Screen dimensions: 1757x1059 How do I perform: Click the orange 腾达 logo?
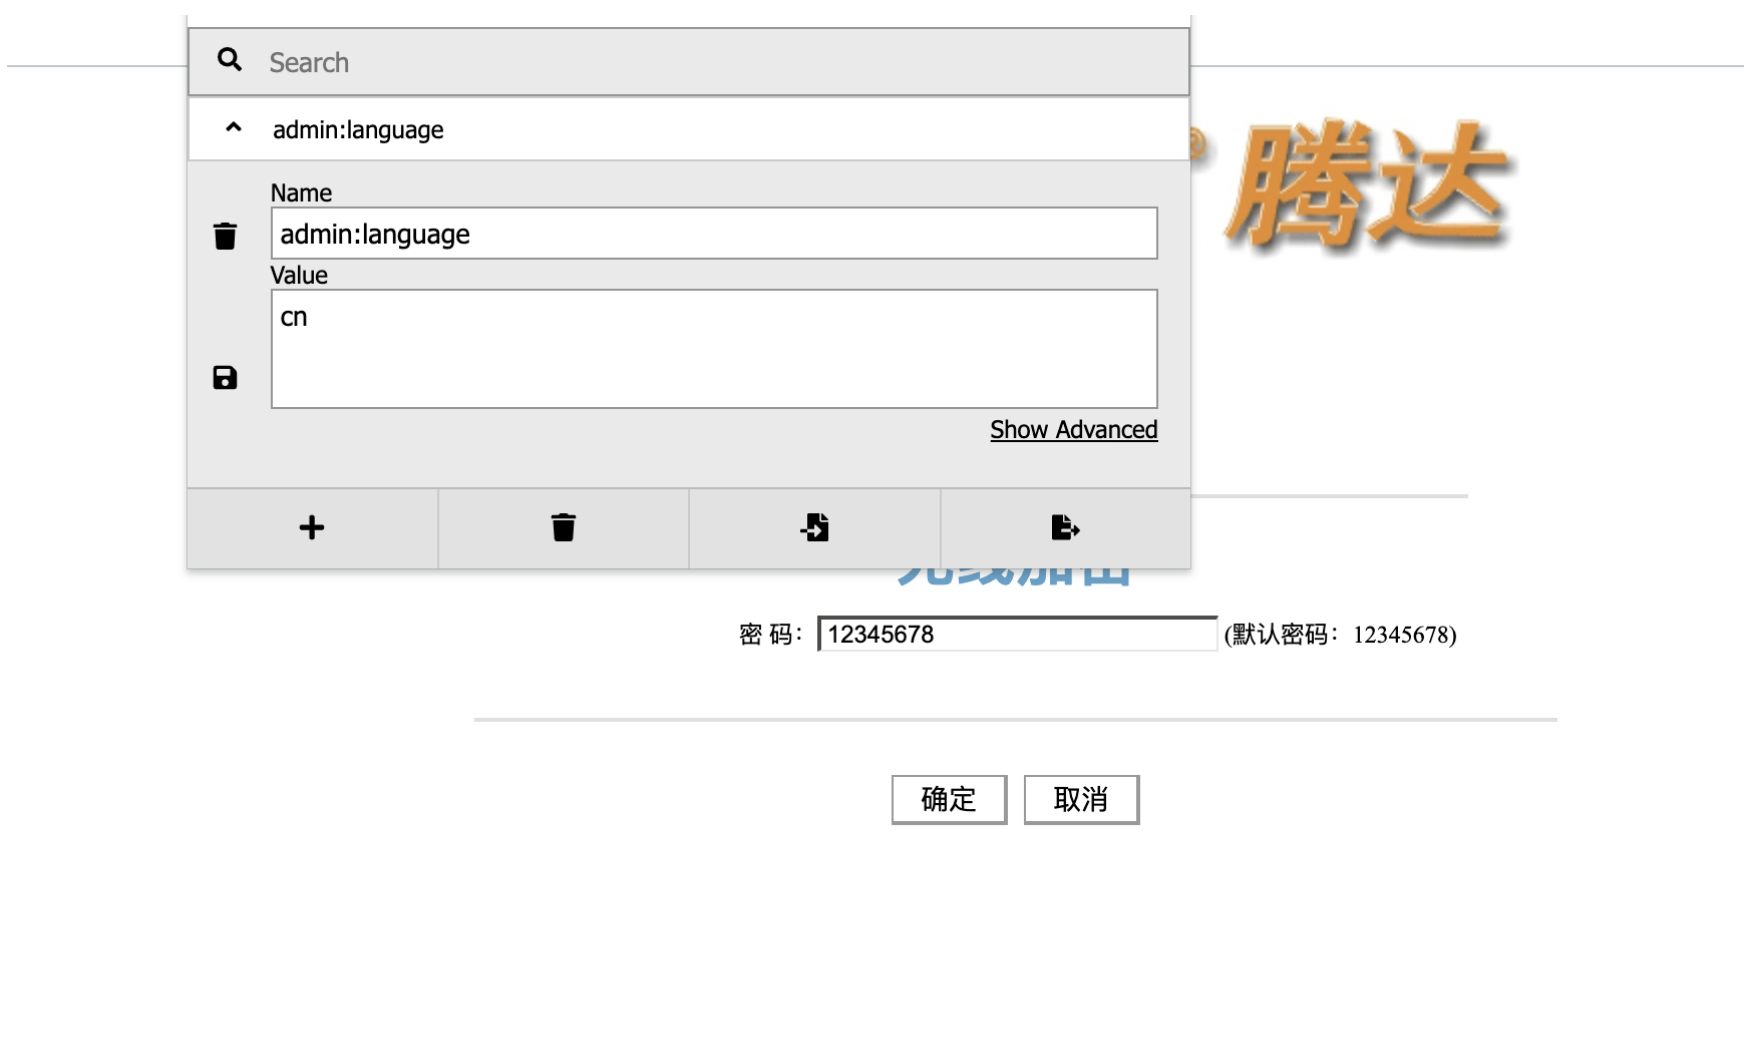pos(1368,188)
